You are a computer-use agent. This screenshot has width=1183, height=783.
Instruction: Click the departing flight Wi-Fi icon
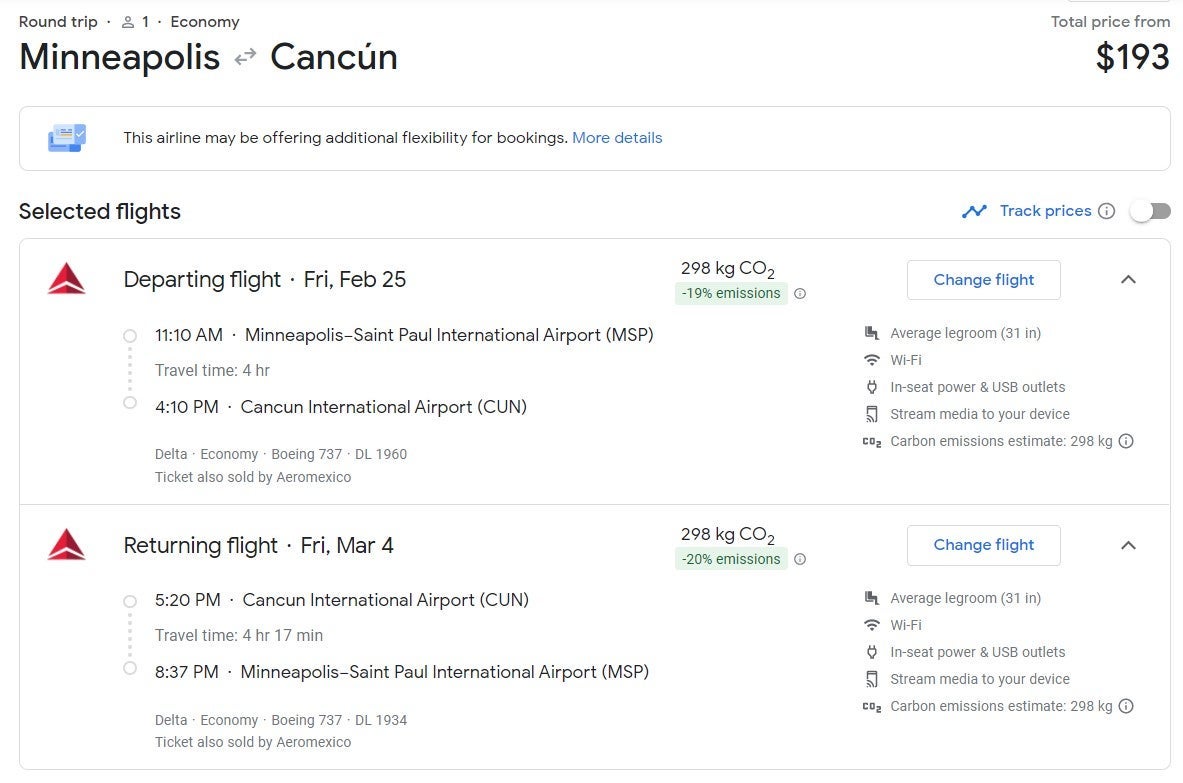(872, 360)
